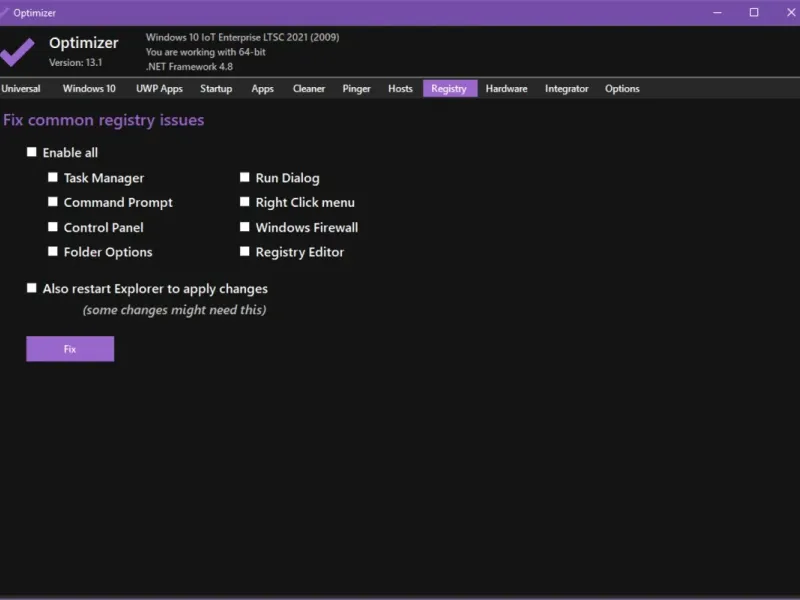The width and height of the screenshot is (800, 600).
Task: Enable the Windows Firewall fix checkbox
Action: tap(245, 227)
